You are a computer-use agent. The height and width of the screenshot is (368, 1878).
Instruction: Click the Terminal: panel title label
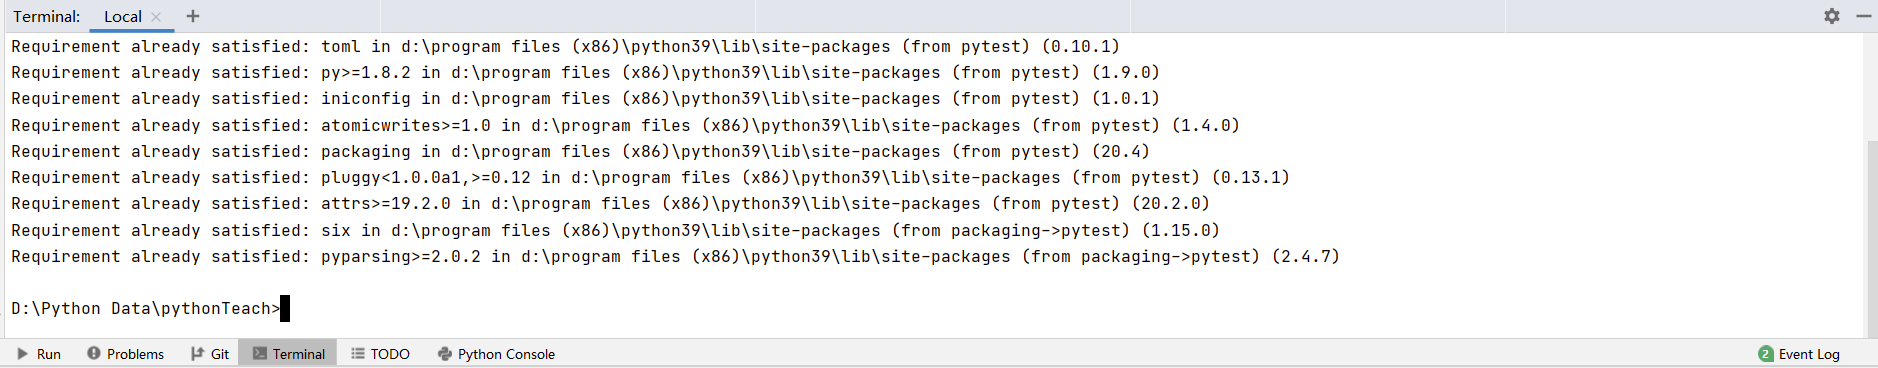(x=47, y=16)
